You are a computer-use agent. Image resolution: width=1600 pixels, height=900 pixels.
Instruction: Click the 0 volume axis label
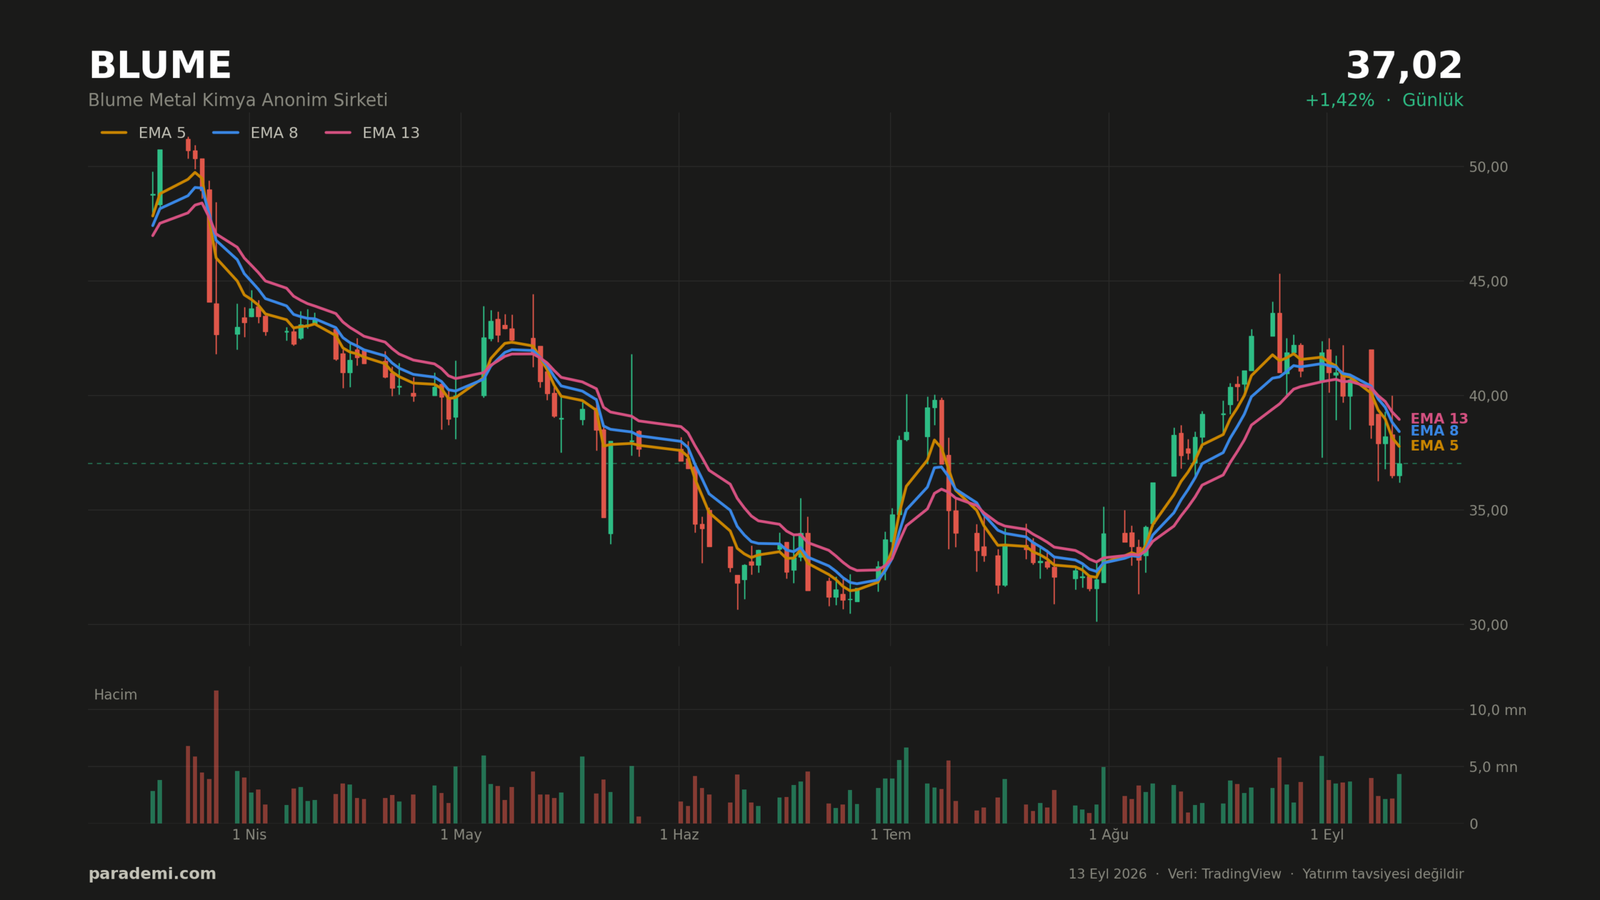(x=1473, y=824)
